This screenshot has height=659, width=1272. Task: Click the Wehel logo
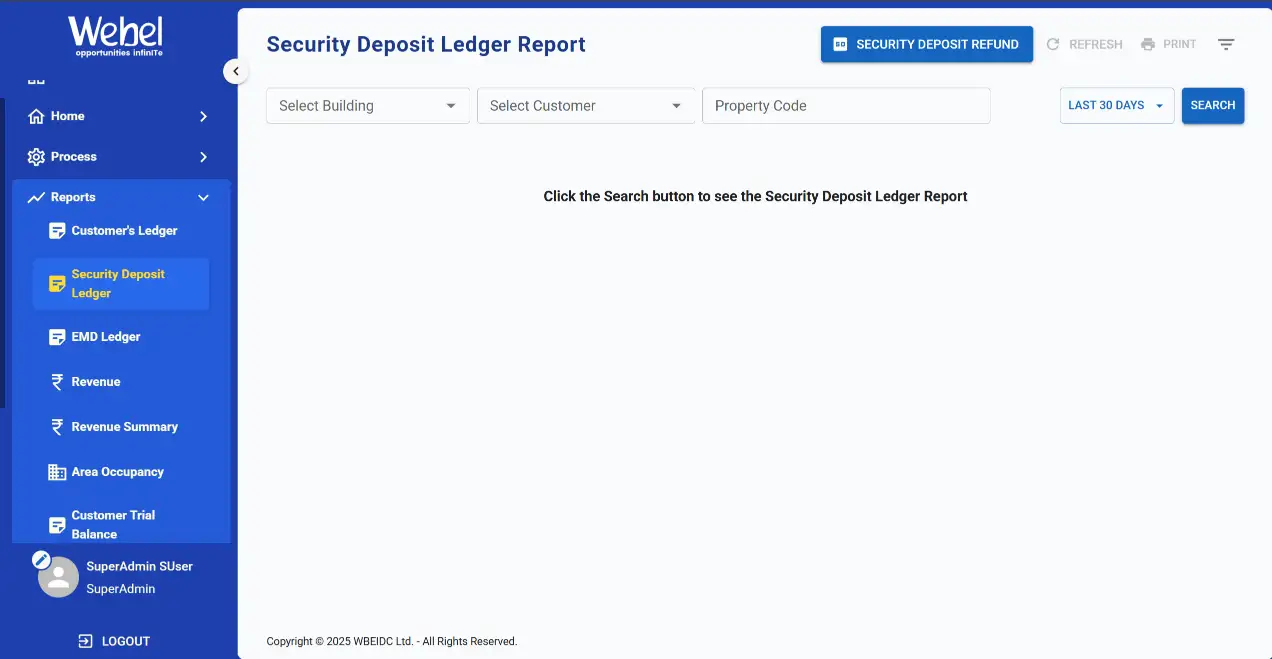point(115,36)
